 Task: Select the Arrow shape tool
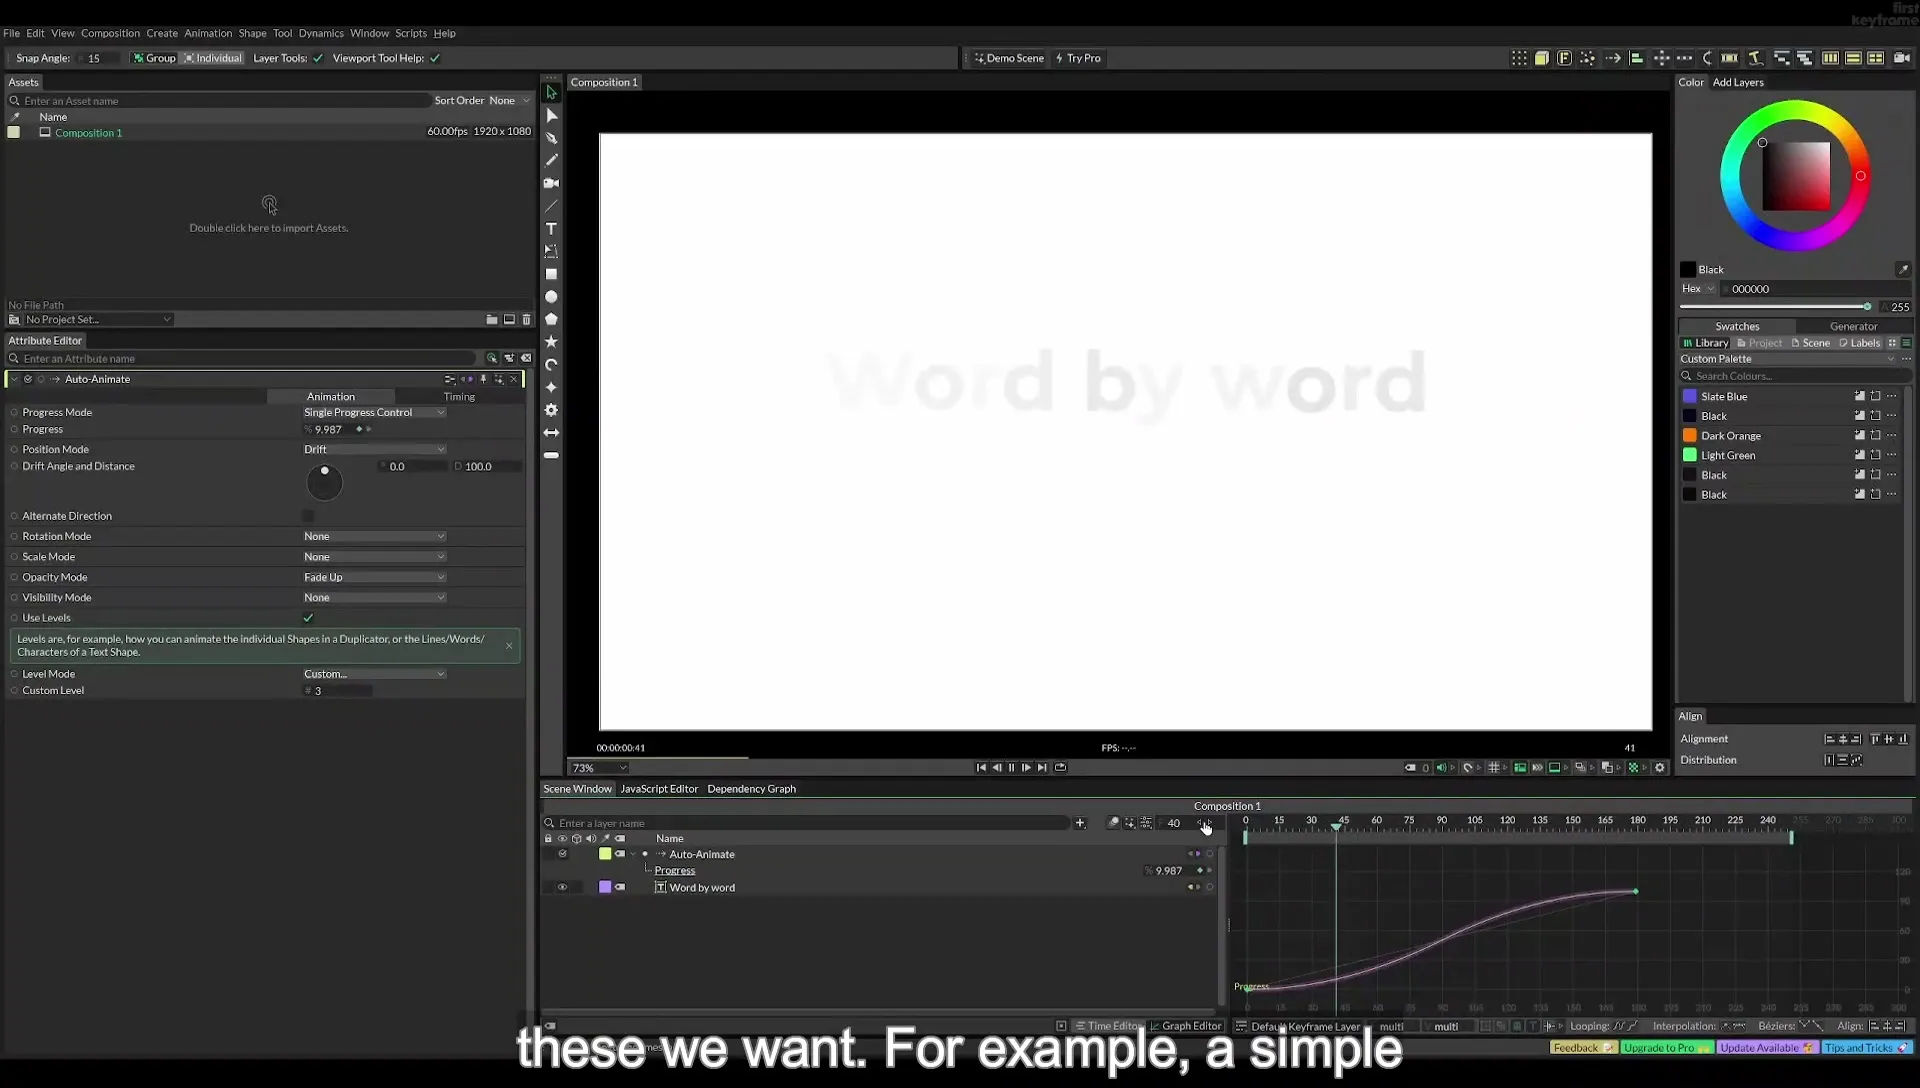click(551, 433)
